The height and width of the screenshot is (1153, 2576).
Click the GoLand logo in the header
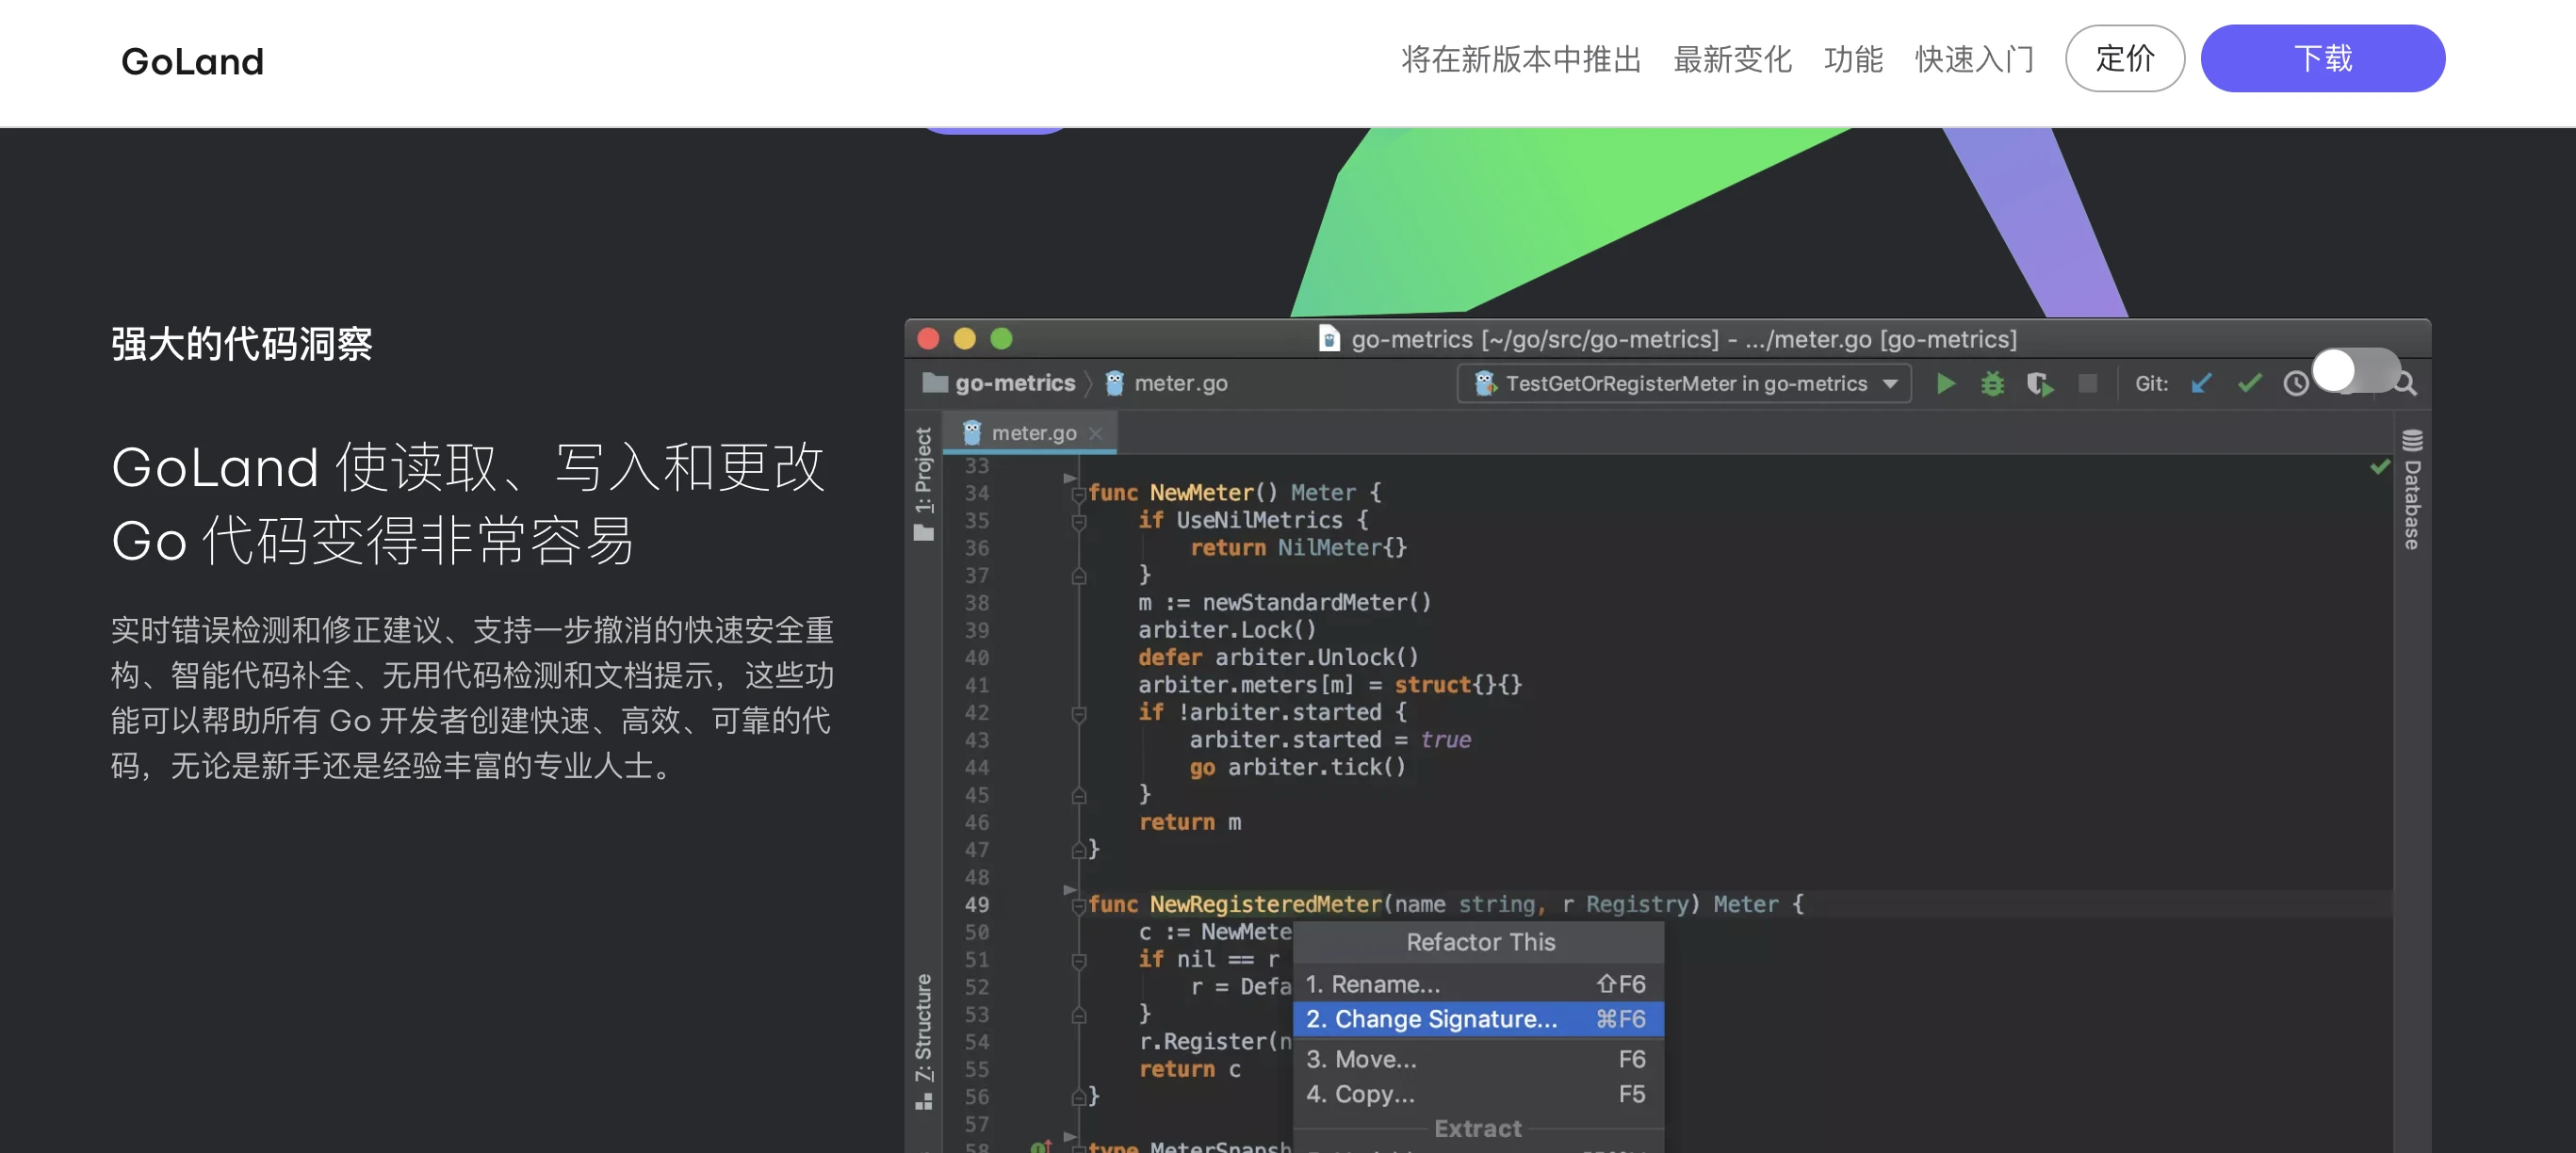click(x=192, y=62)
